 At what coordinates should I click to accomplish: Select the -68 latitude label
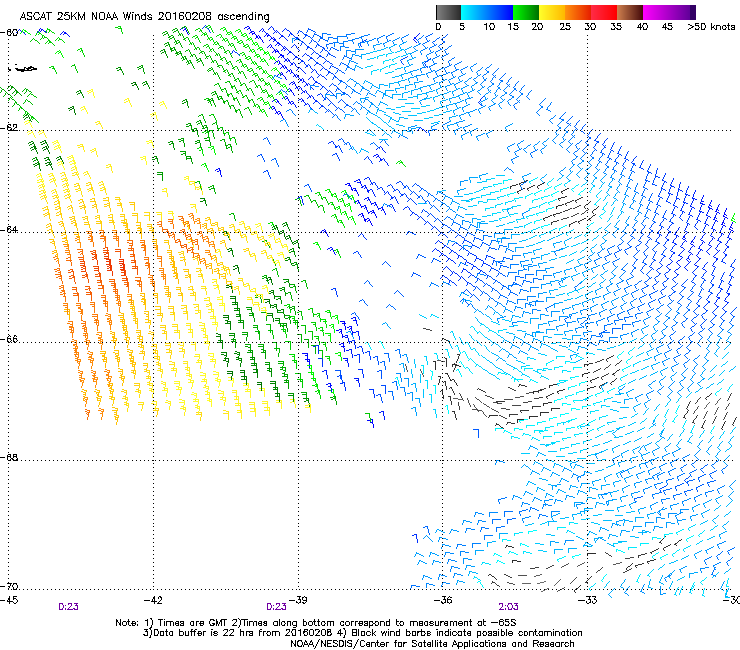(9, 458)
